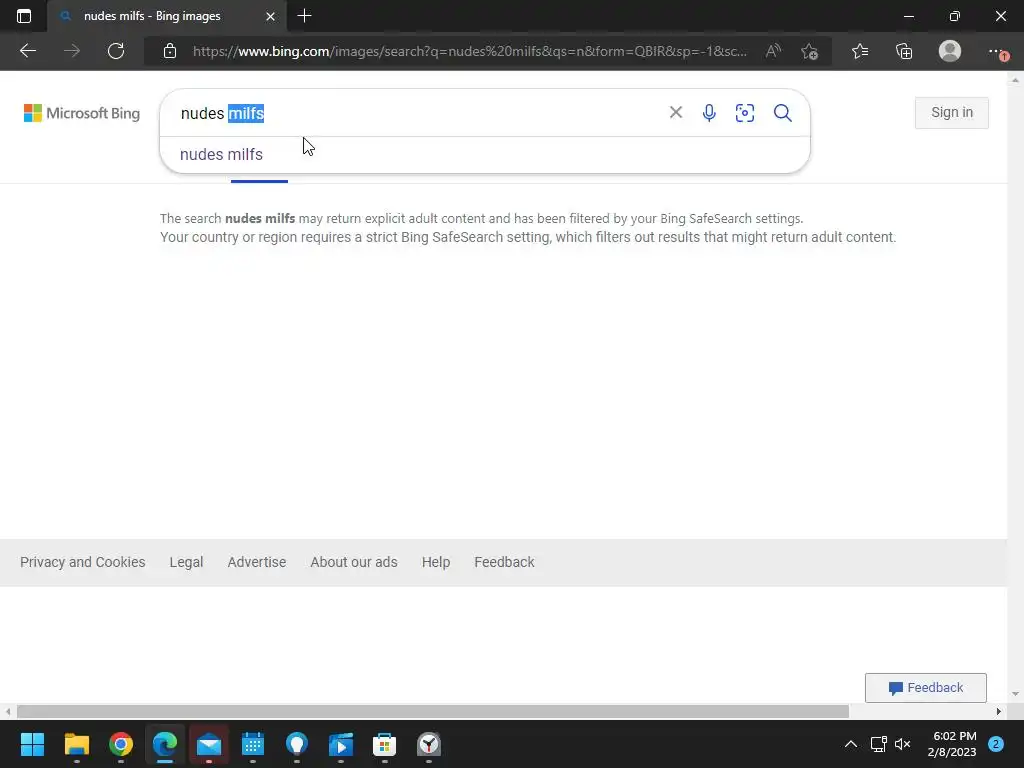Go back to the previous page
The height and width of the screenshot is (768, 1024).
click(x=28, y=51)
